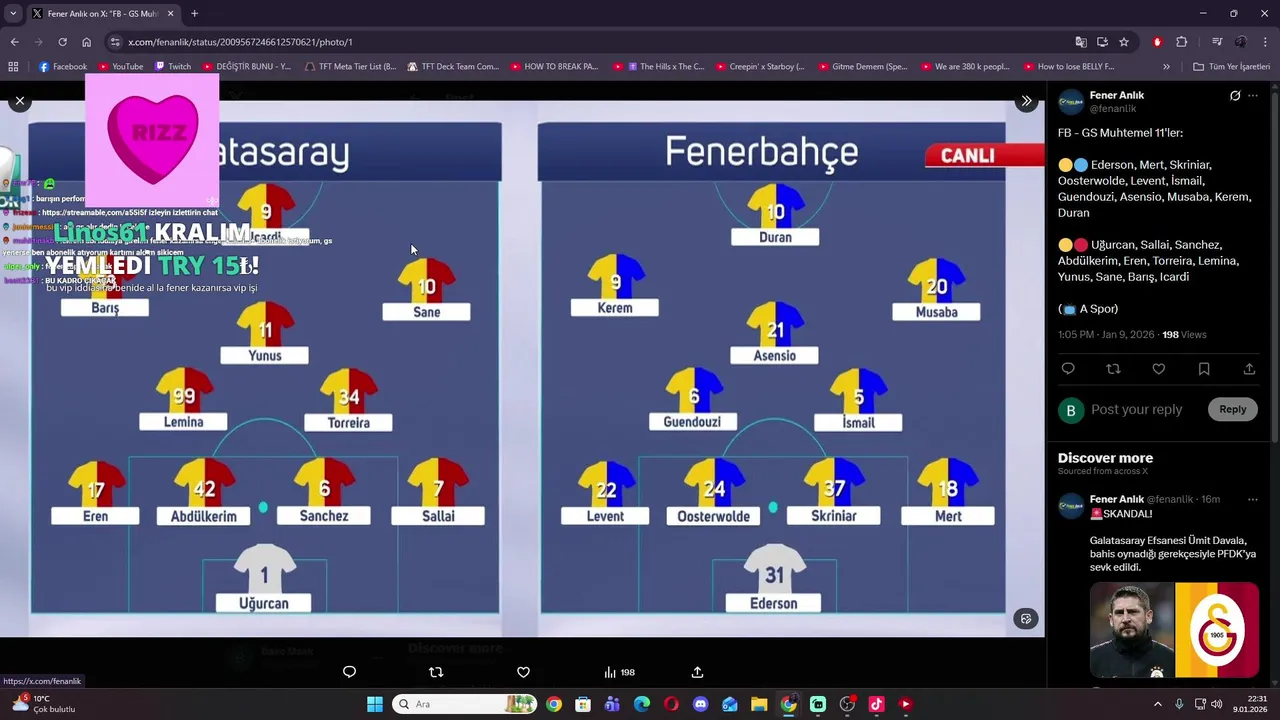The height and width of the screenshot is (720, 1280).
Task: Open Discord from the taskbar
Action: (700, 704)
